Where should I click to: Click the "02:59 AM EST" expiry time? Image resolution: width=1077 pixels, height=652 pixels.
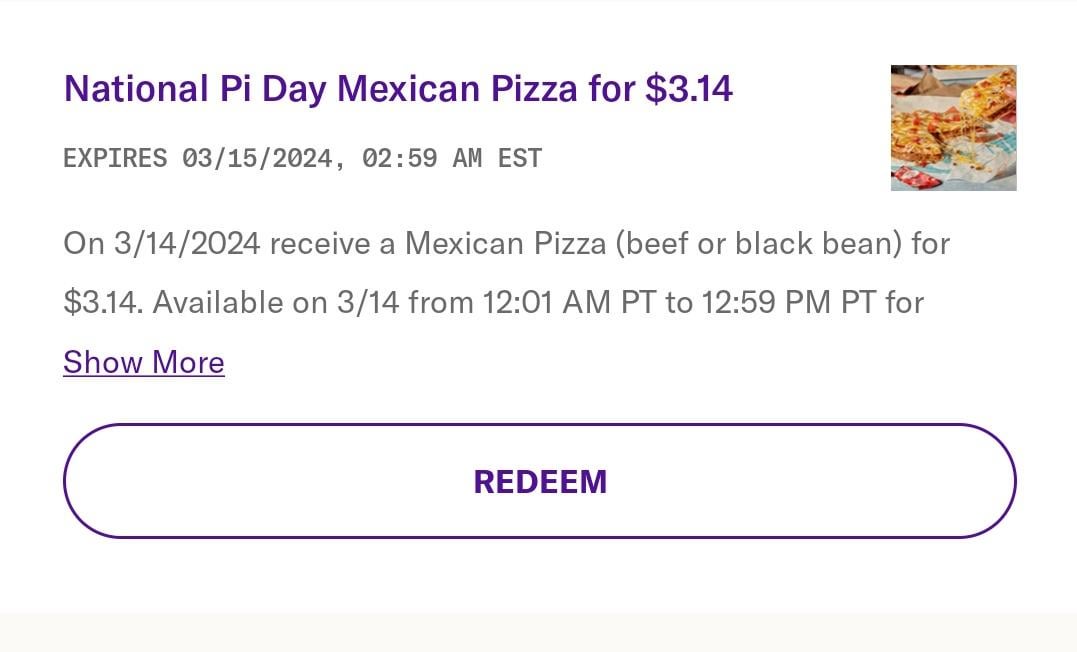(x=452, y=158)
